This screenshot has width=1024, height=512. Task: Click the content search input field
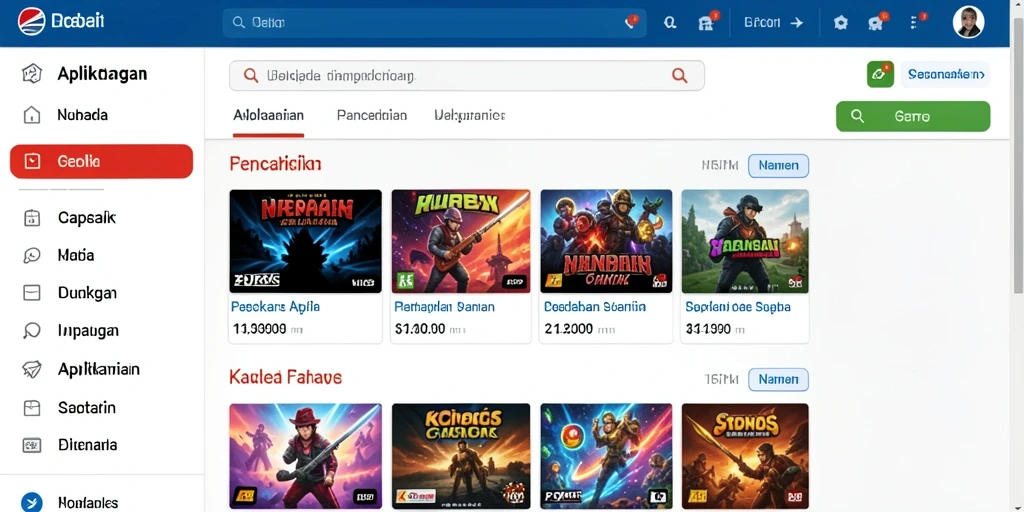click(x=466, y=76)
